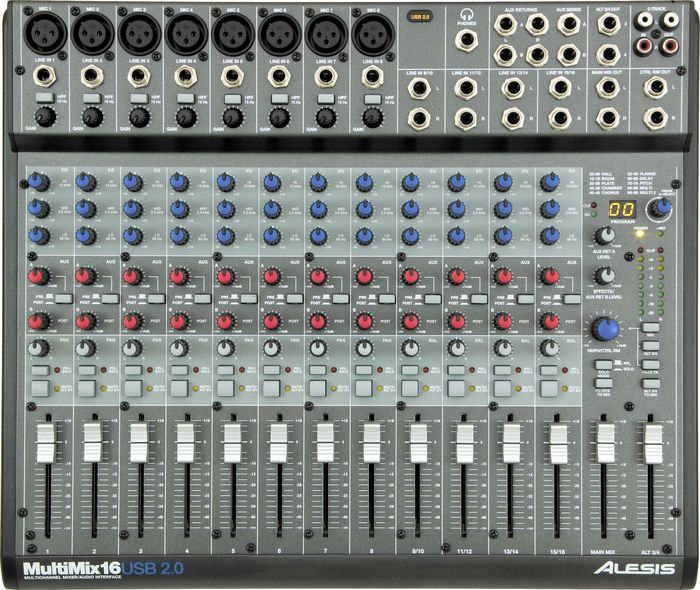700x590 pixels.
Task: Click the channel 2 AUX A red knob
Action: click(85, 276)
